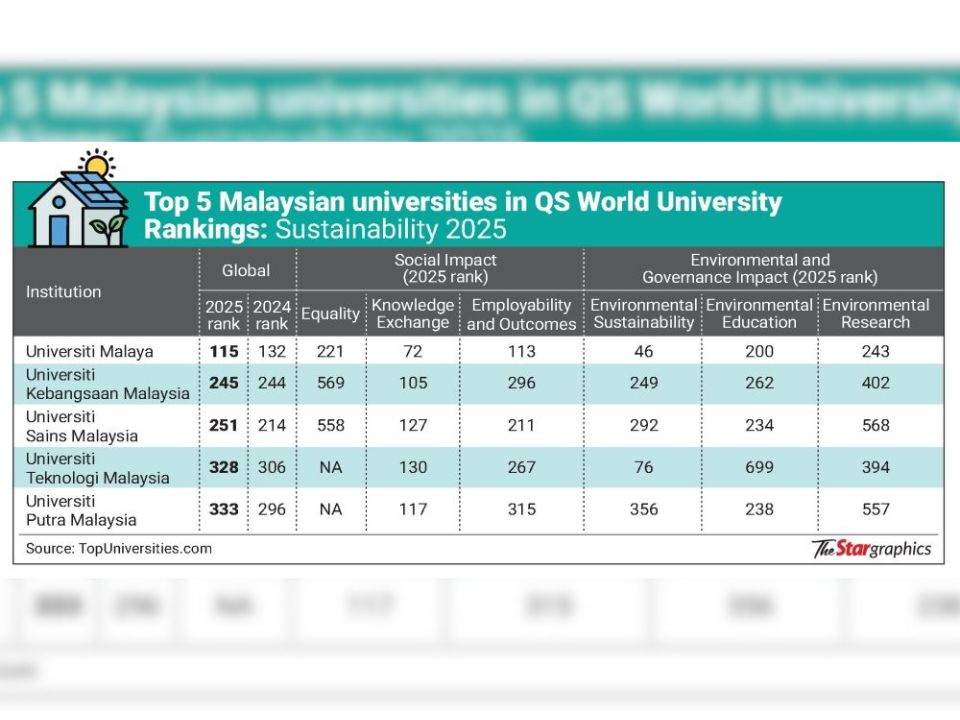
Task: Click Universiti Kebangsaan Malaysia's Environmental Sustainability '249'
Action: pyautogui.click(x=643, y=383)
